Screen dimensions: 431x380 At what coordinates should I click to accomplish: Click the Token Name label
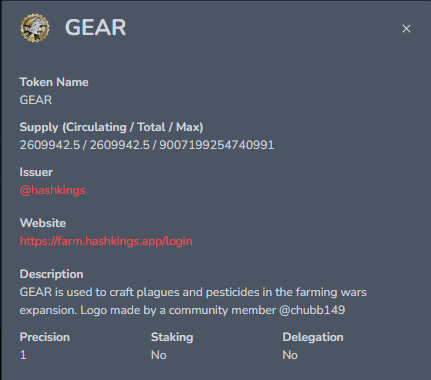pyautogui.click(x=54, y=82)
